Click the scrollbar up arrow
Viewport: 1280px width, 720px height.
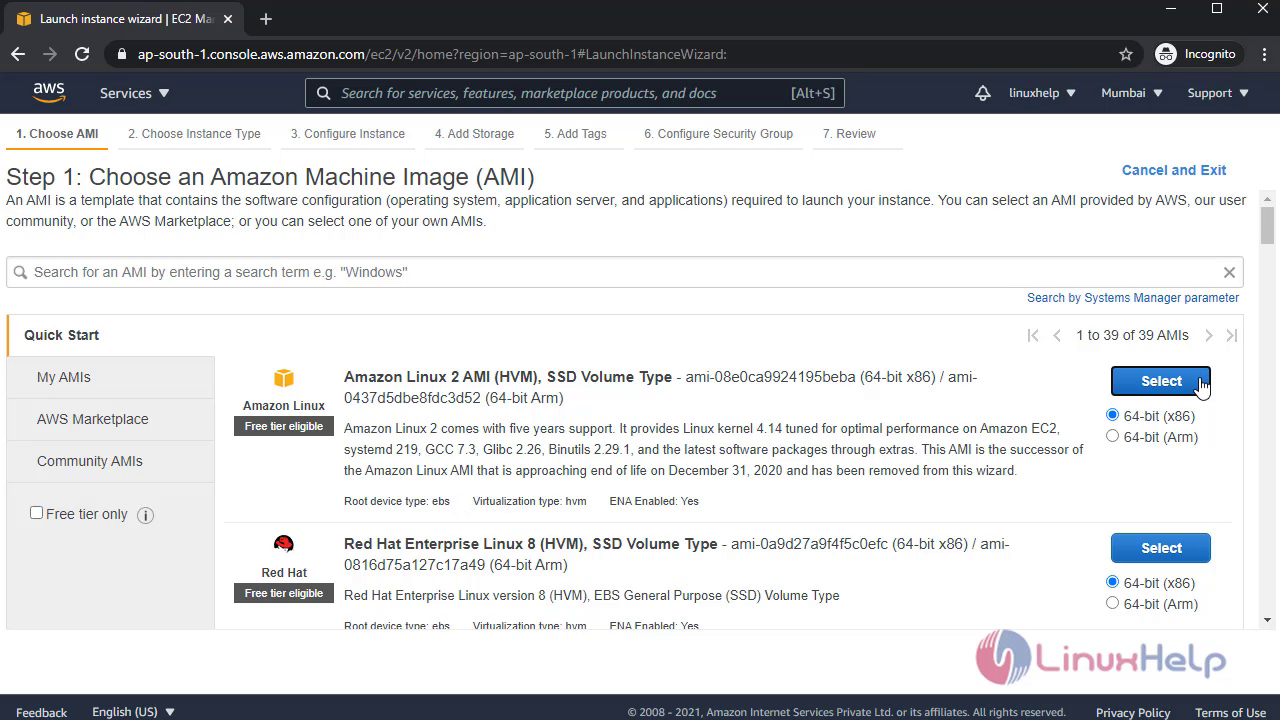[x=1267, y=197]
